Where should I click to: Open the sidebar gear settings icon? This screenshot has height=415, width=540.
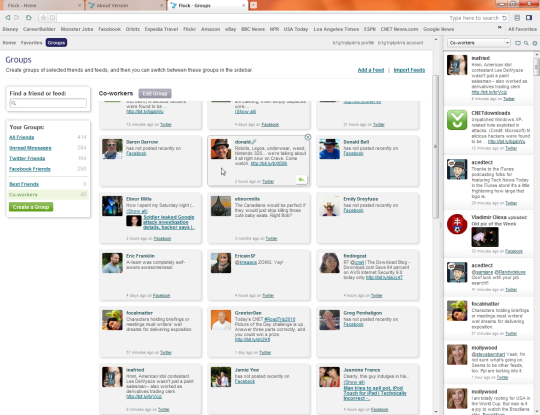(x=535, y=43)
